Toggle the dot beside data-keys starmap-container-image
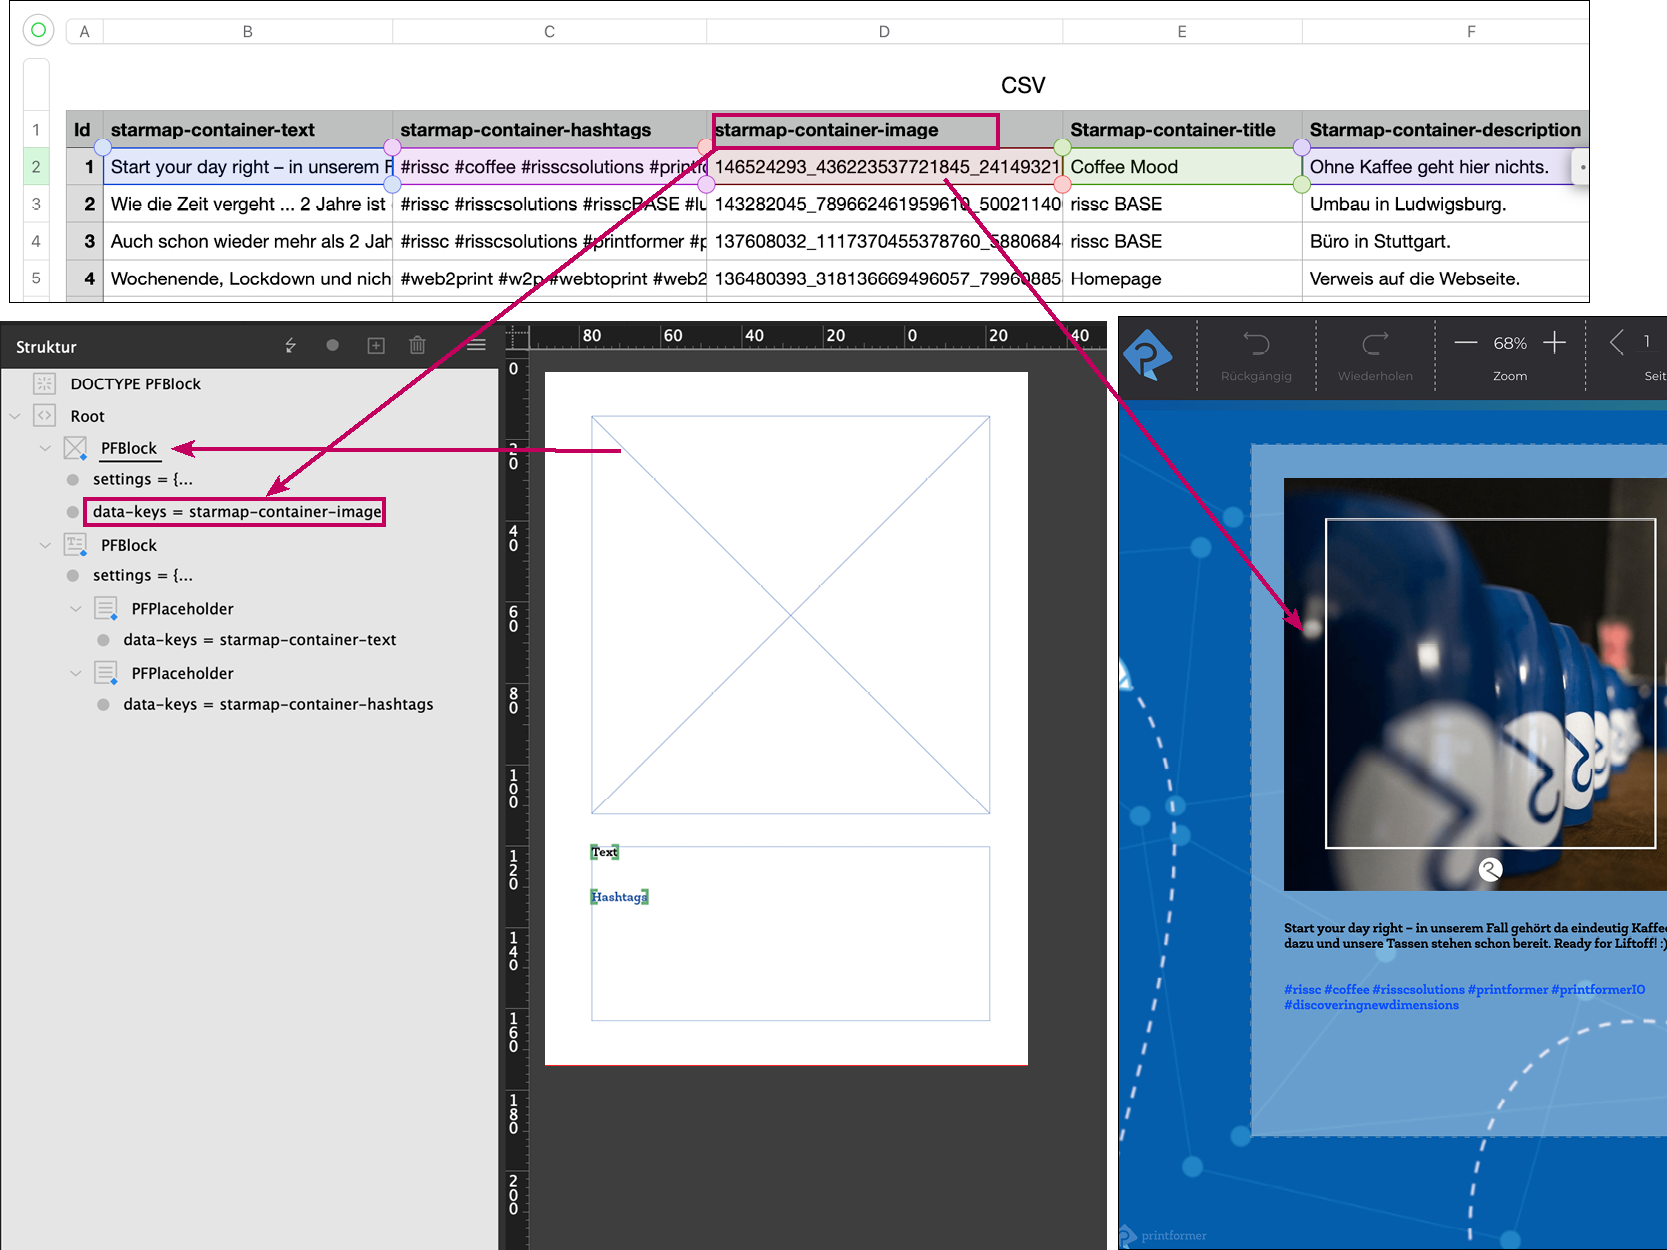 (x=73, y=512)
